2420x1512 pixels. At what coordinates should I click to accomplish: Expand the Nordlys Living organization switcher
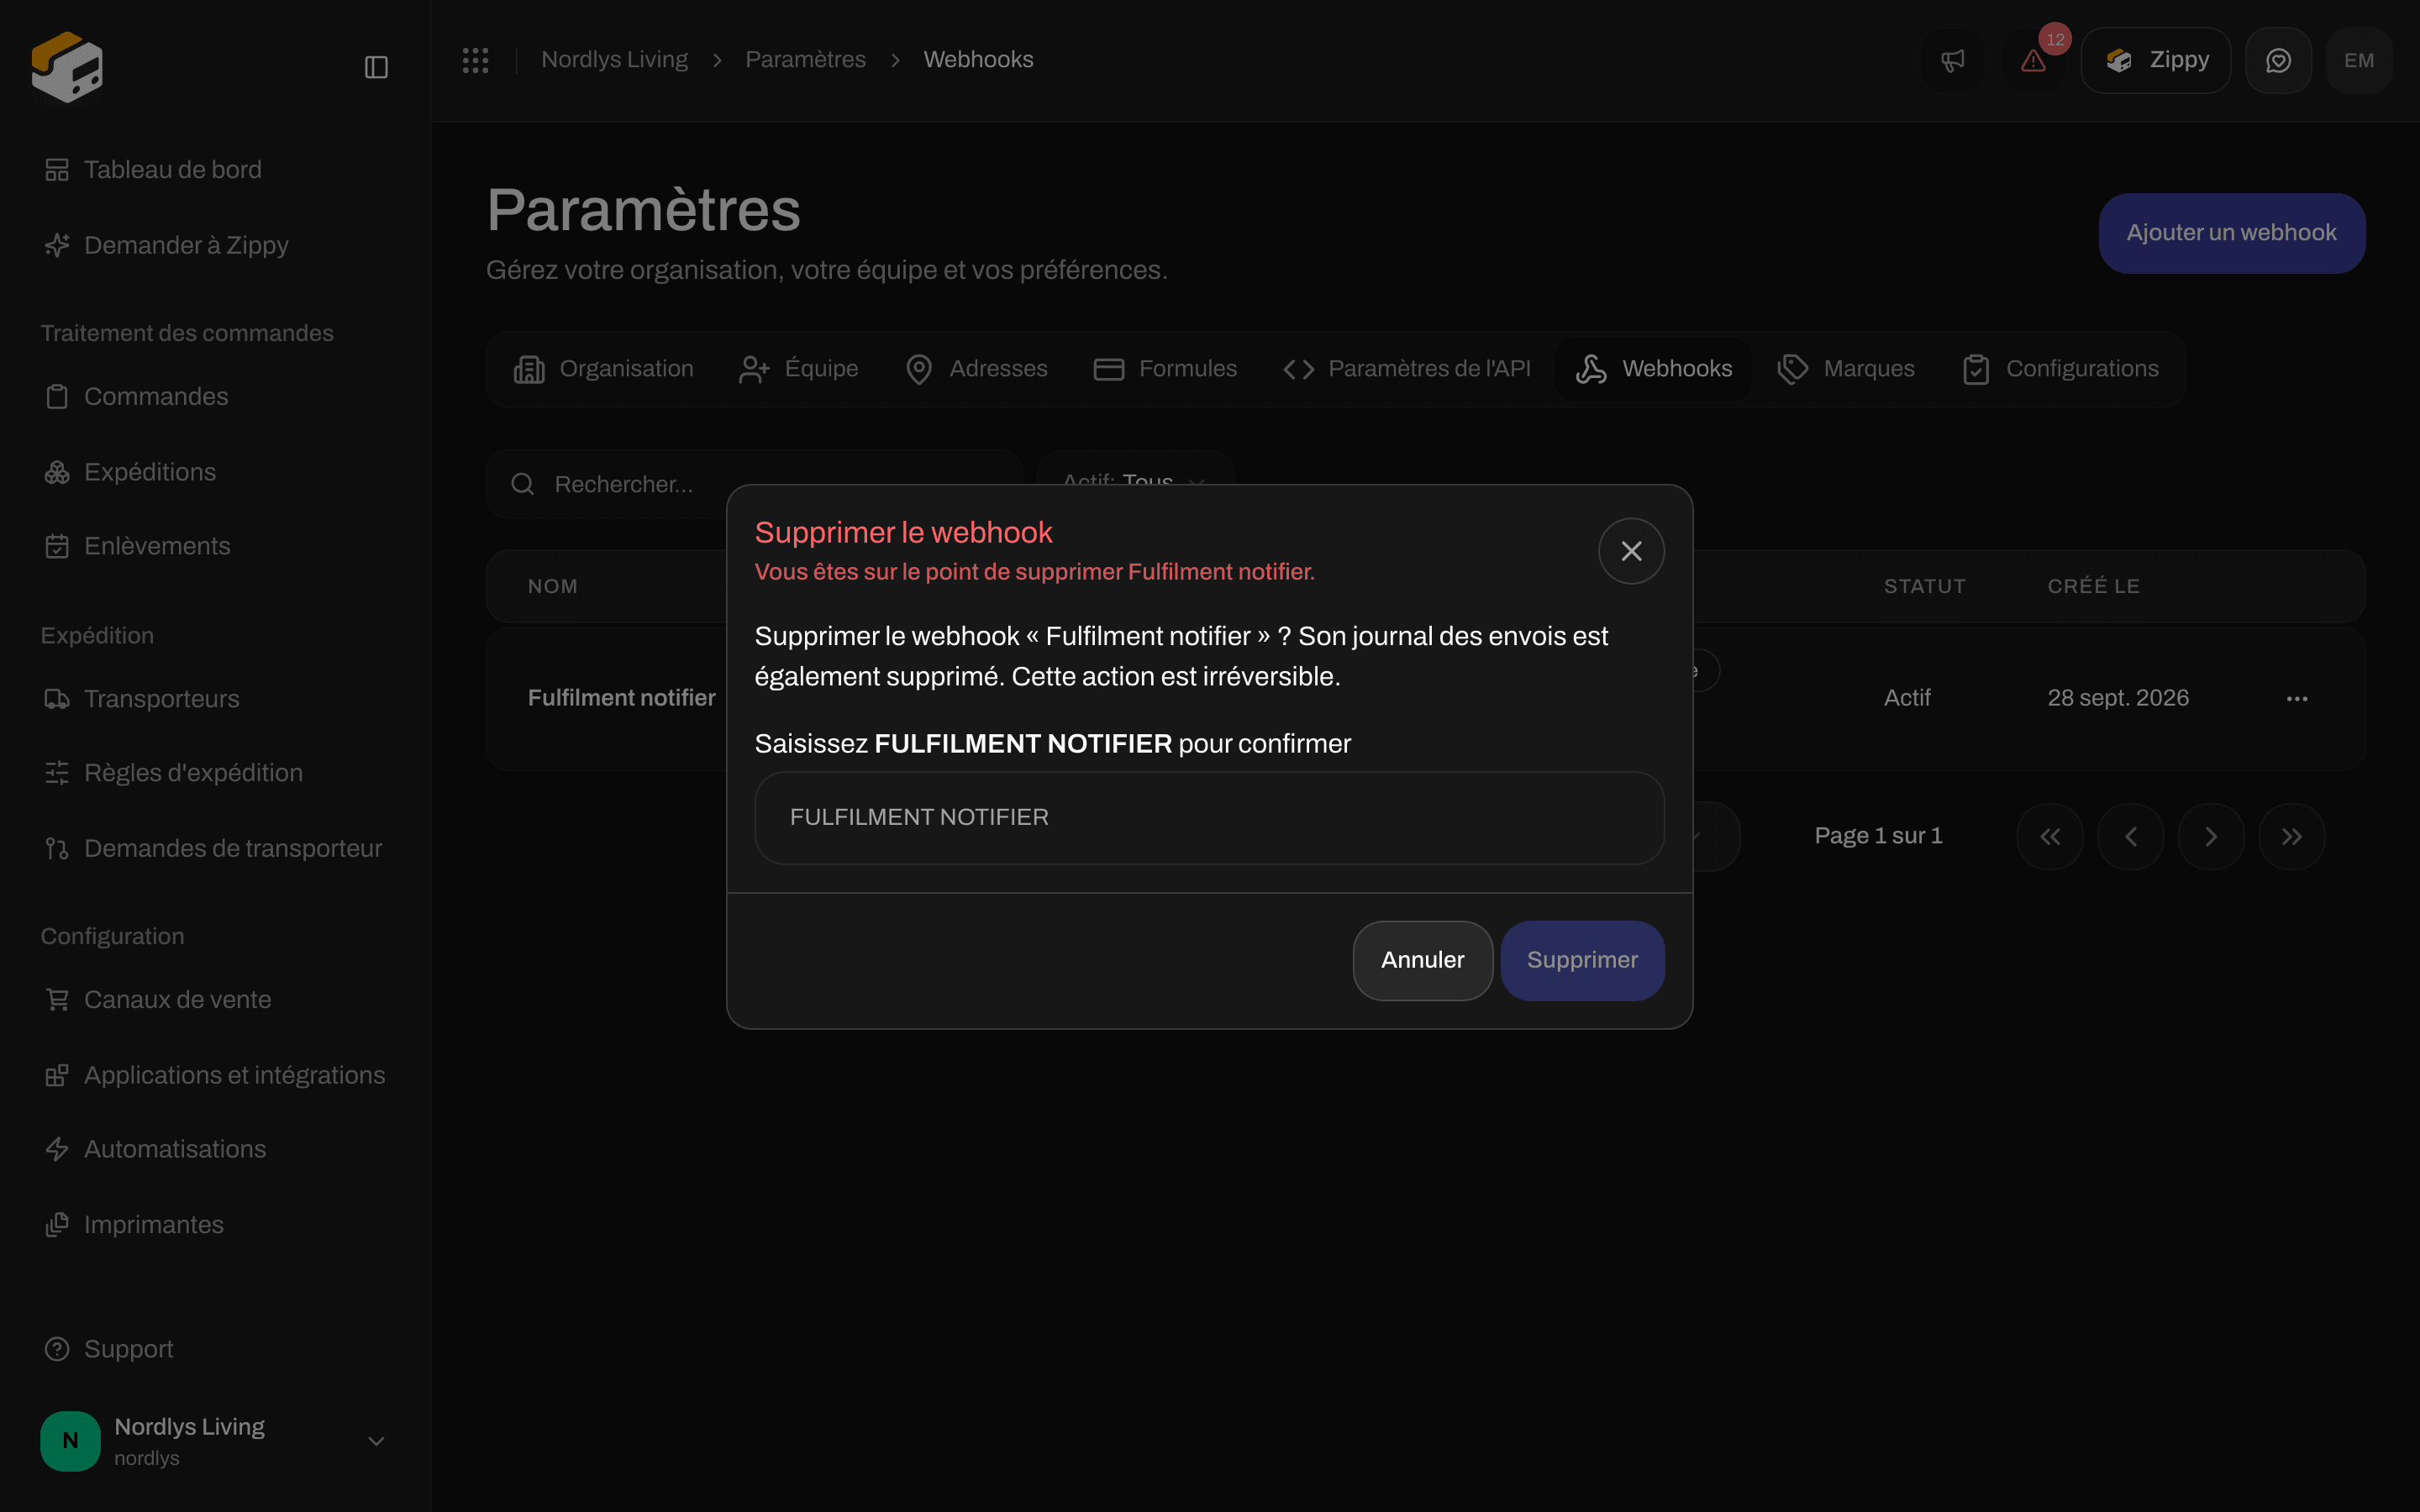coord(214,1441)
